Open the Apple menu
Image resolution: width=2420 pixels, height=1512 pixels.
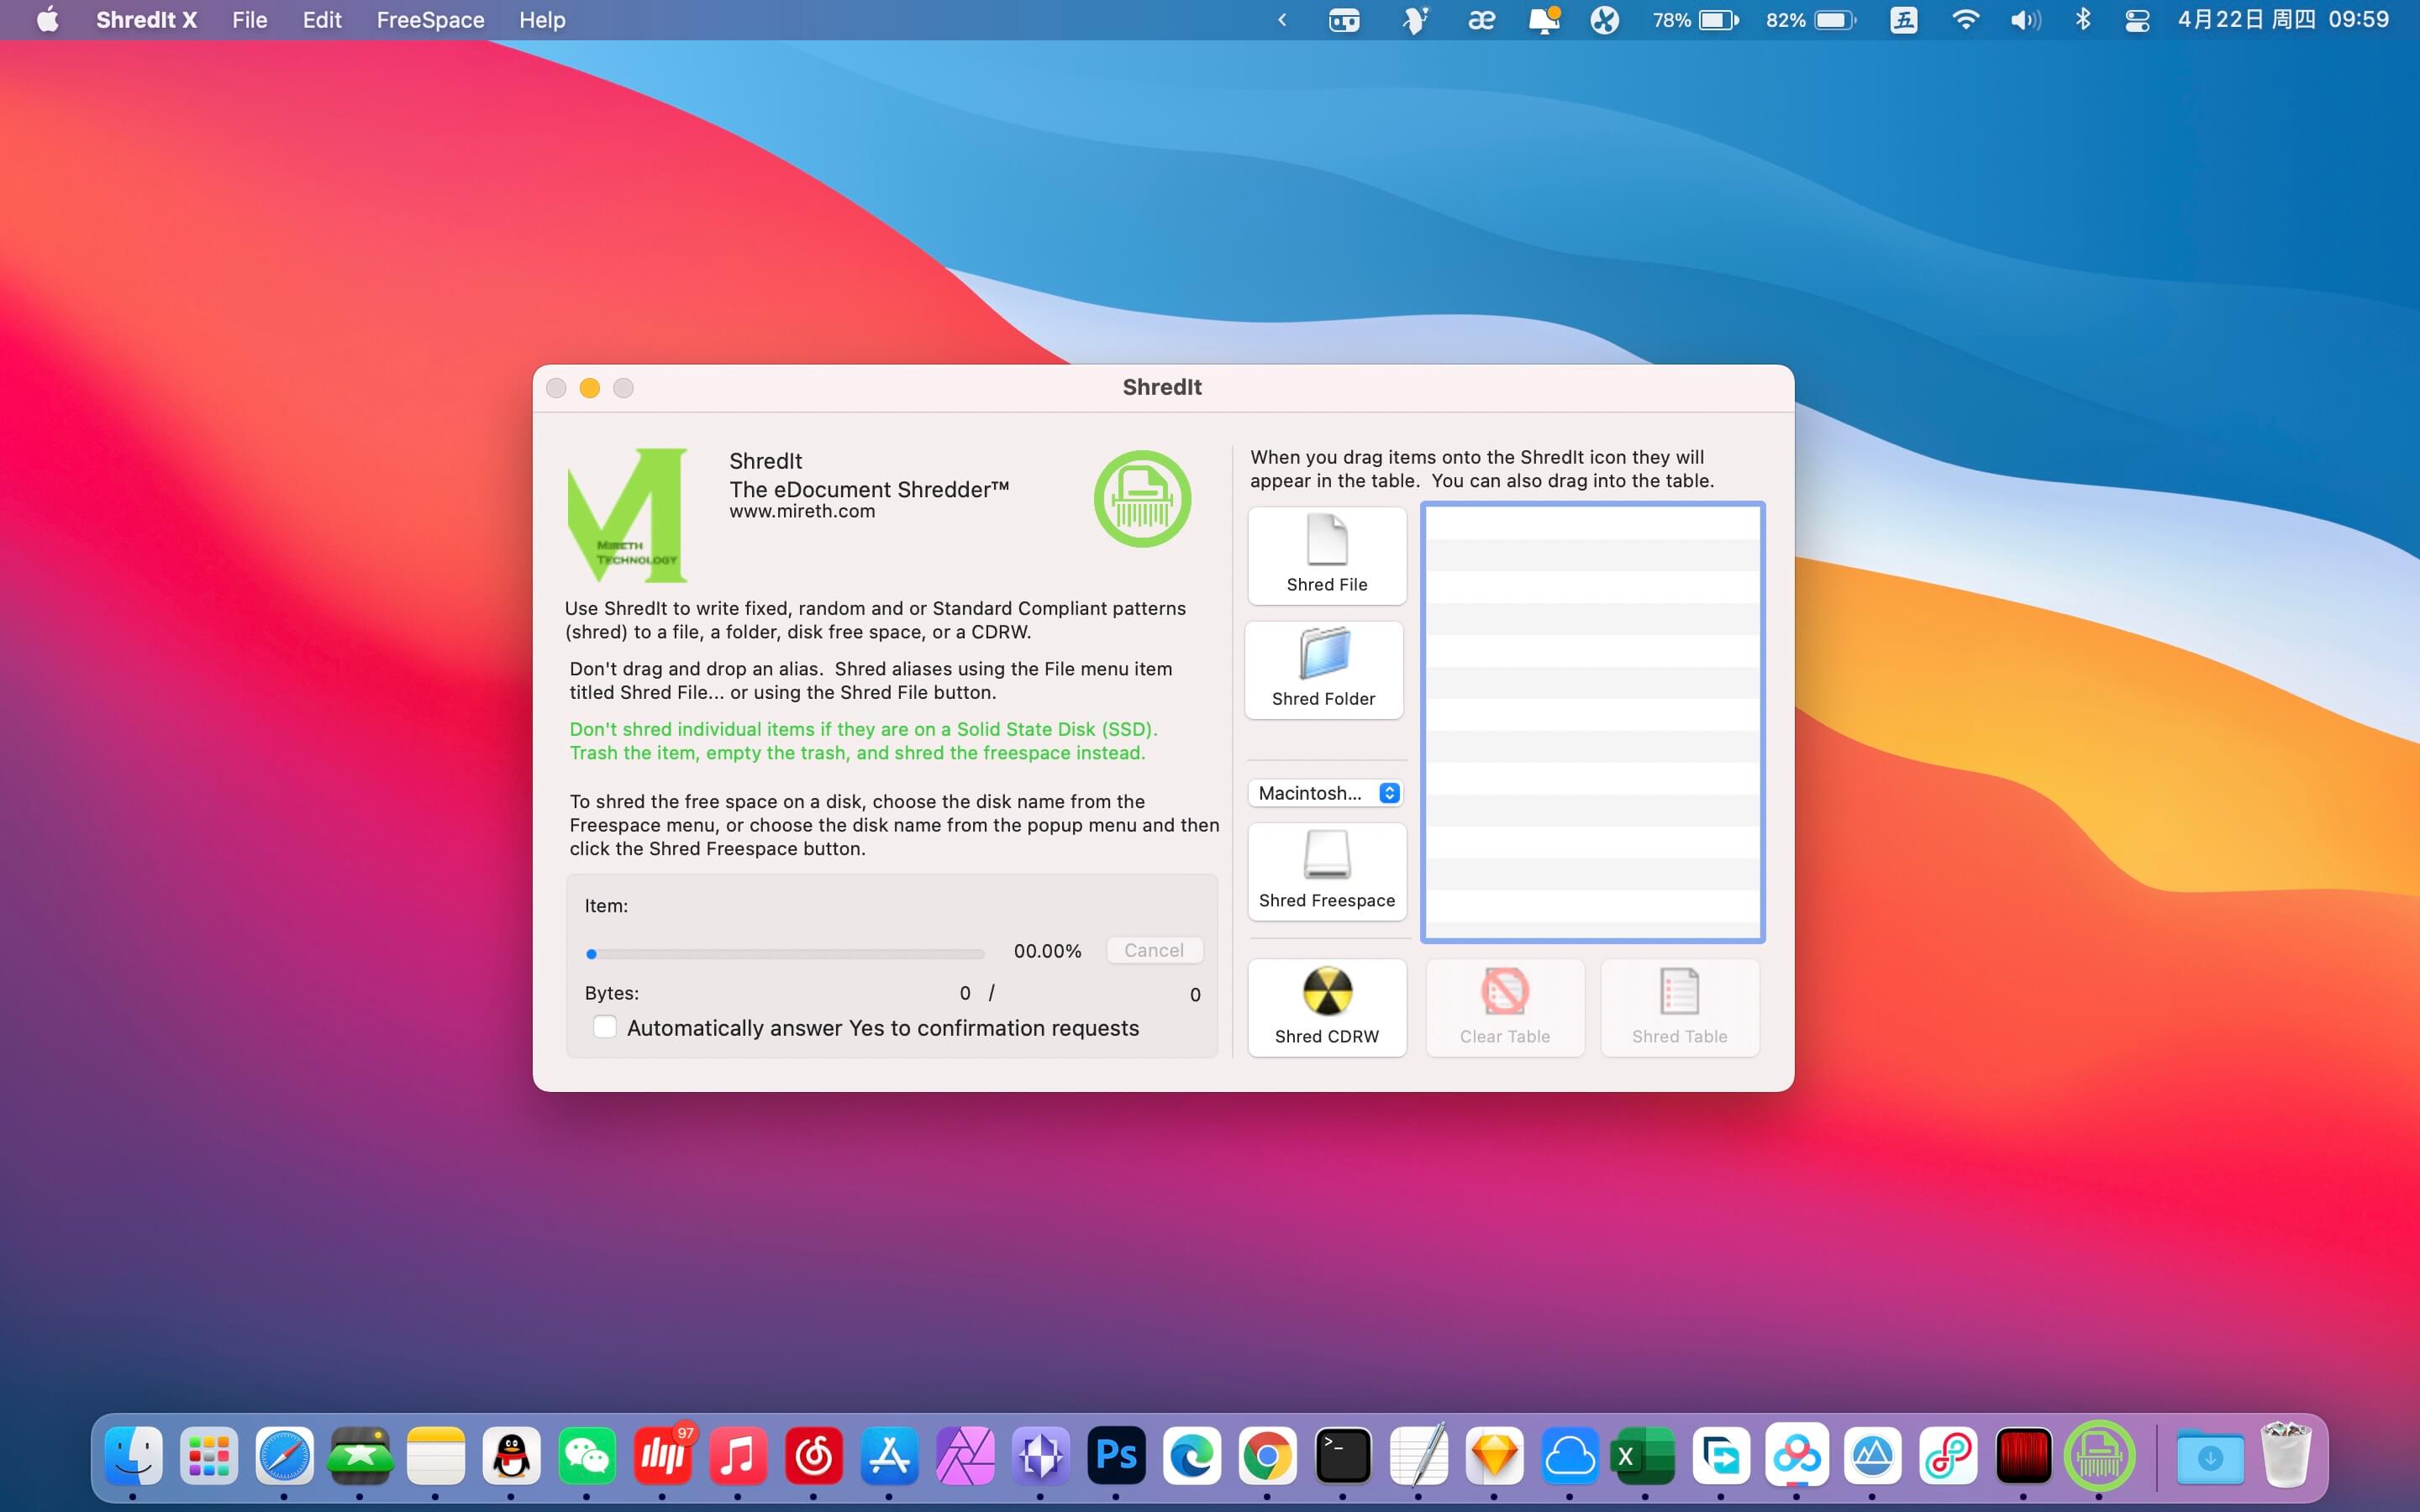(x=47, y=20)
